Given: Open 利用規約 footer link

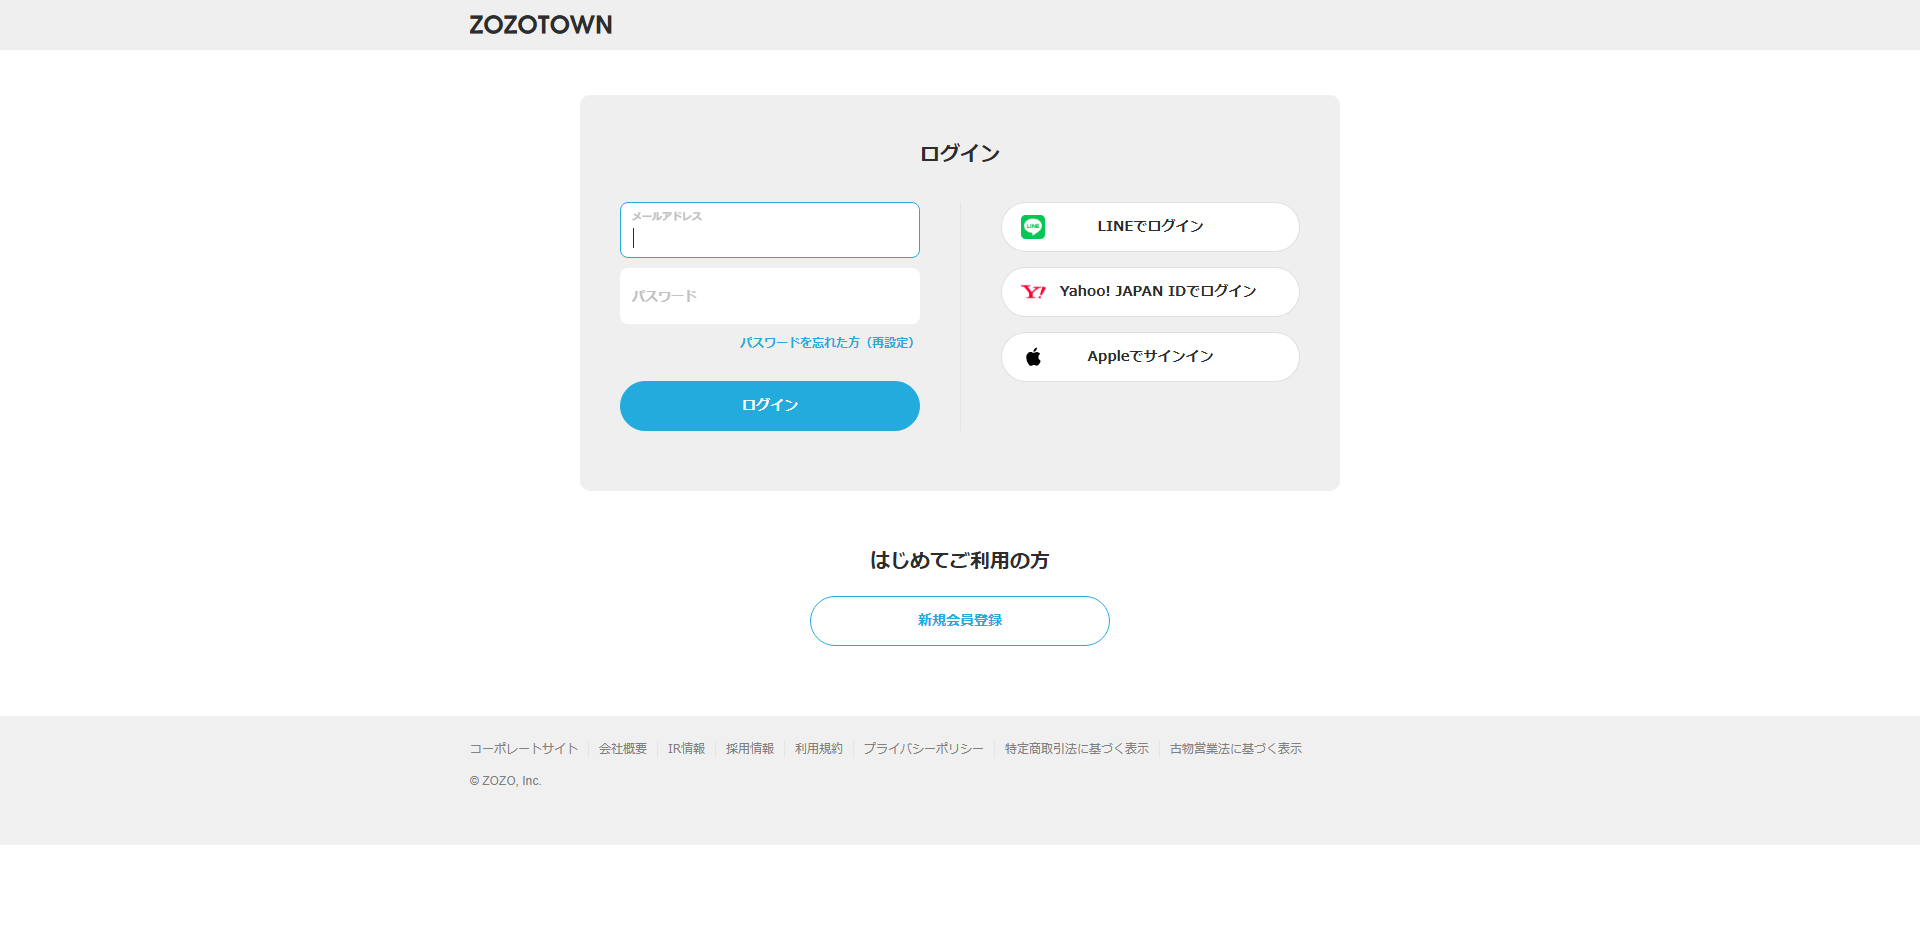Looking at the screenshot, I should click(819, 749).
